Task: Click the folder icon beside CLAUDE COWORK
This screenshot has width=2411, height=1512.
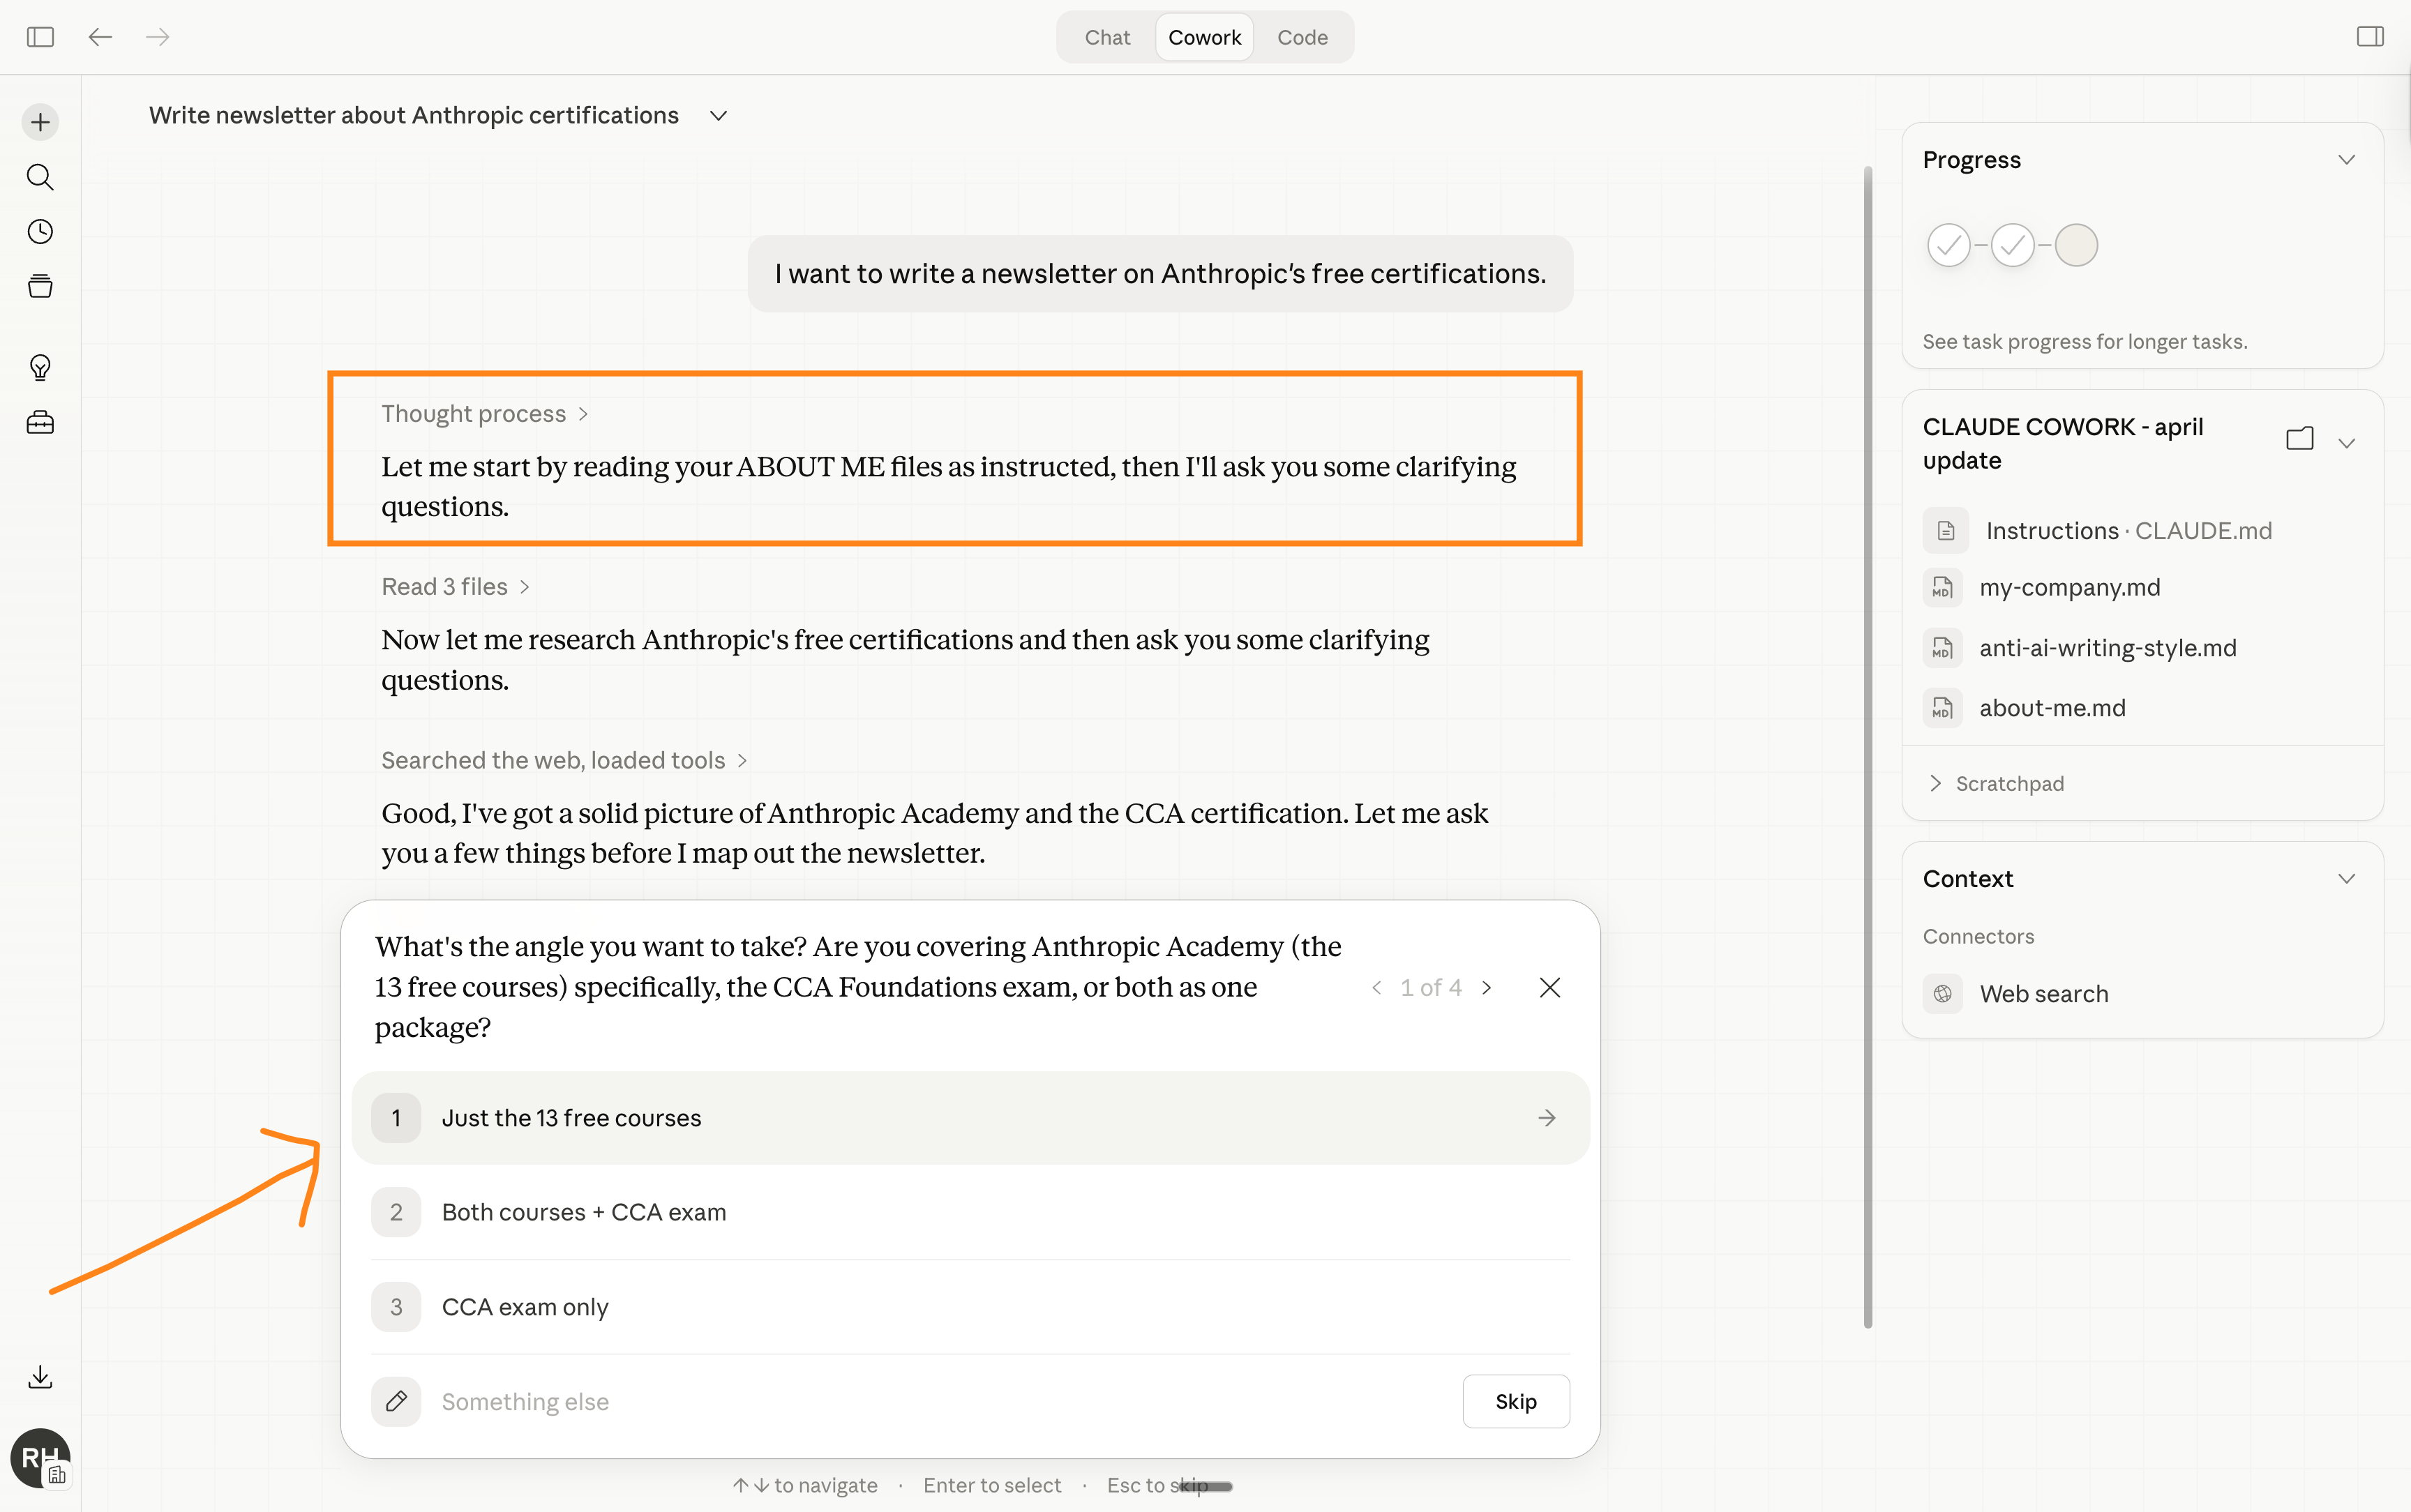Action: tap(2299, 439)
